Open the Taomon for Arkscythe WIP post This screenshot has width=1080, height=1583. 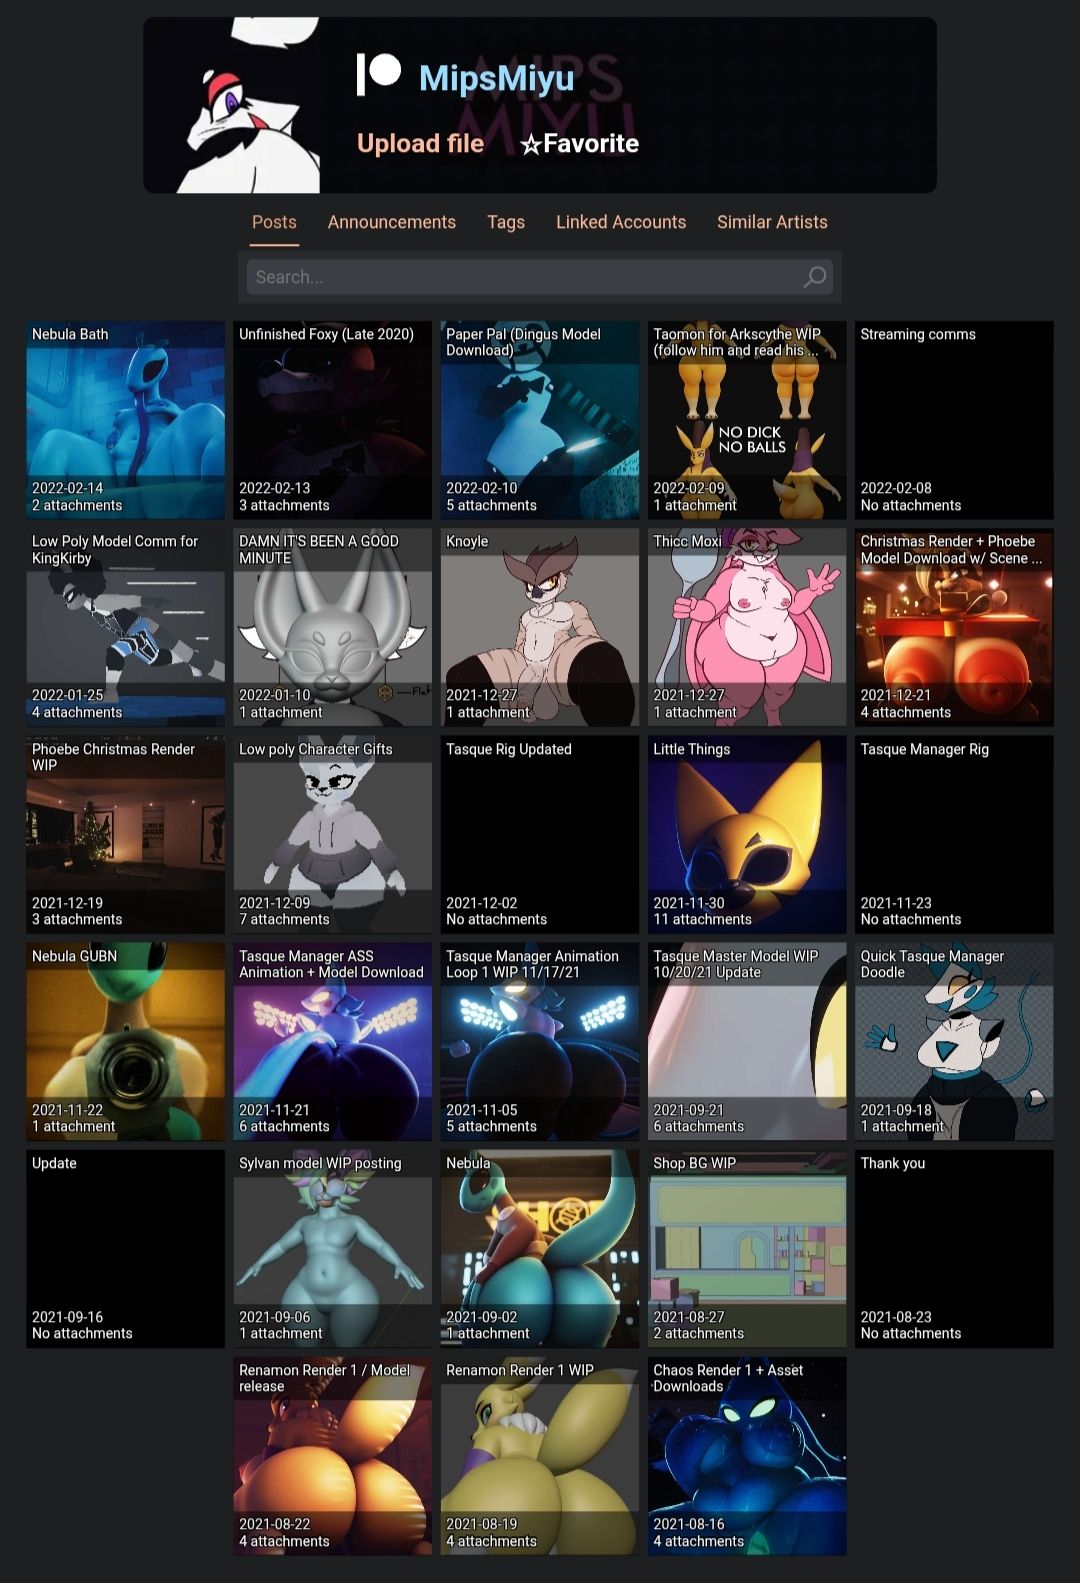pos(747,420)
